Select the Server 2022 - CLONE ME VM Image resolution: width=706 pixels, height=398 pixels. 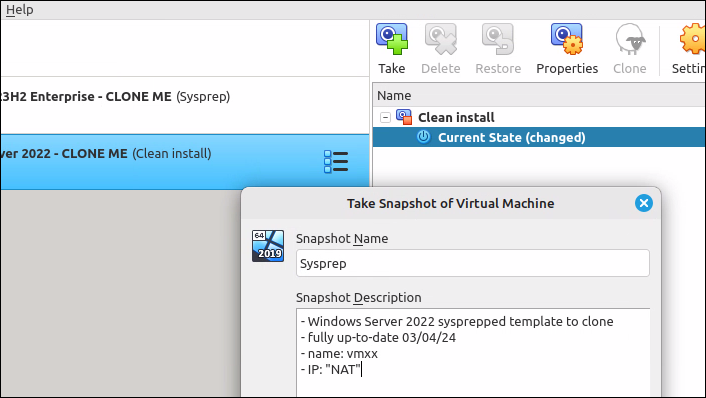185,162
